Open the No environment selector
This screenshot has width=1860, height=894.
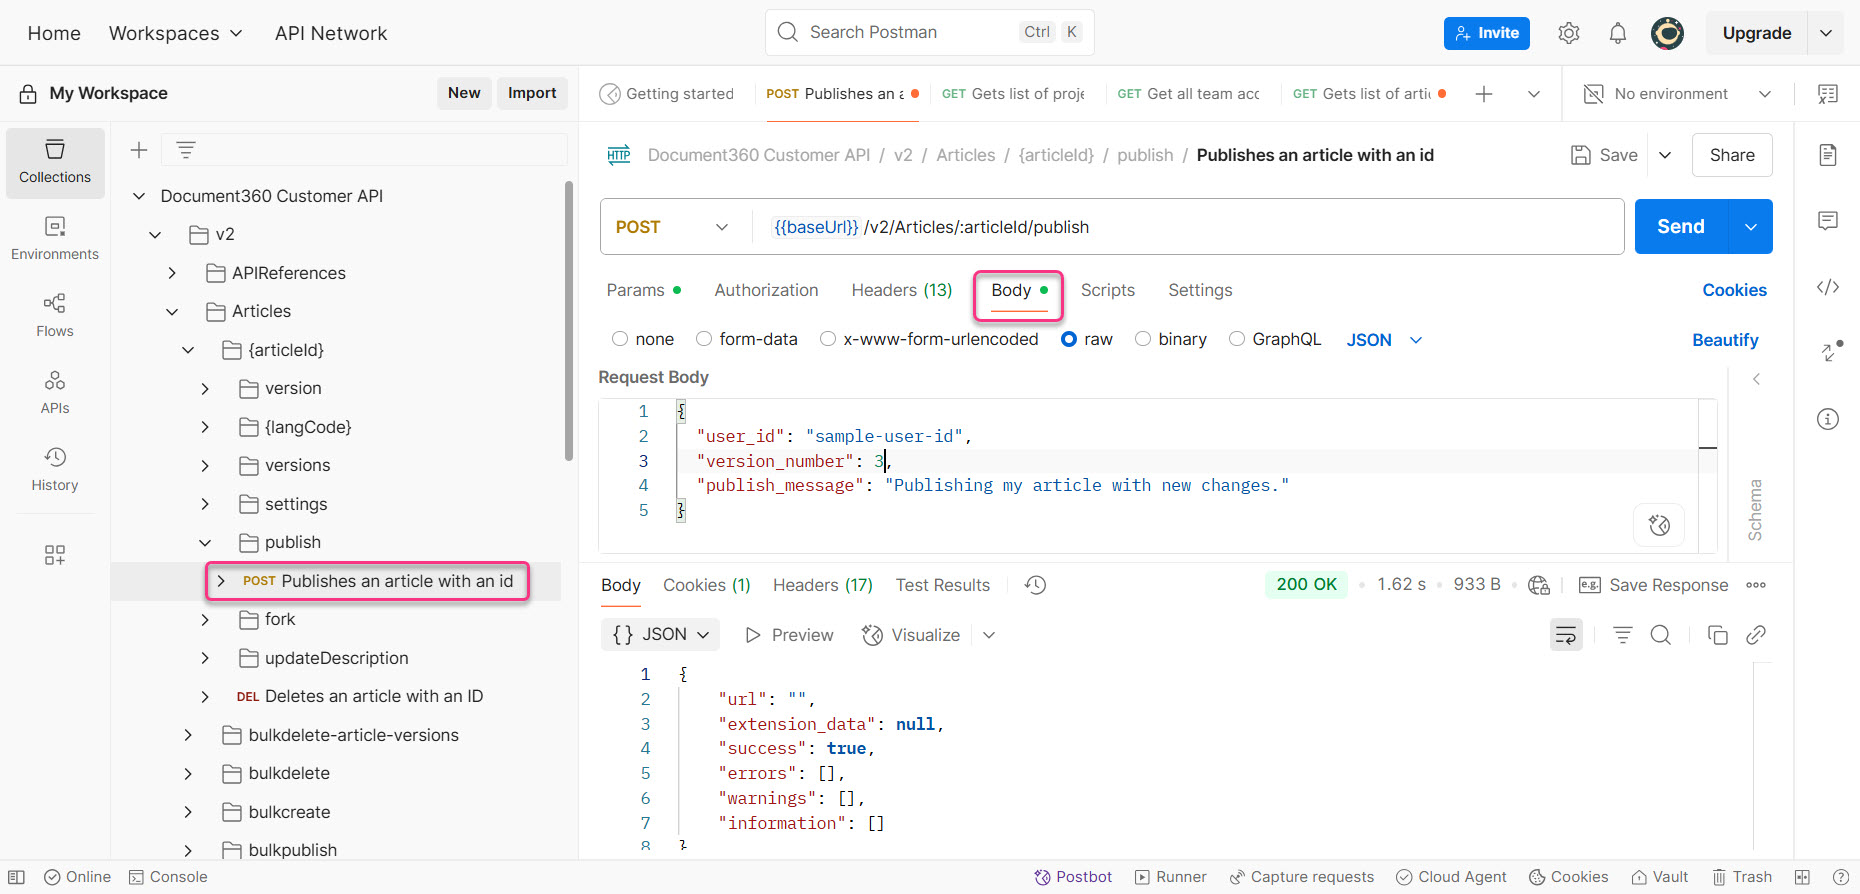[x=1679, y=94]
